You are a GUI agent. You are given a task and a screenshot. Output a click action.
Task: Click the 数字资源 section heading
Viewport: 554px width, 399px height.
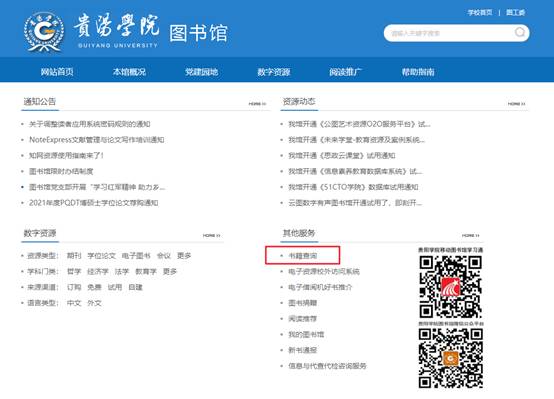tap(40, 233)
